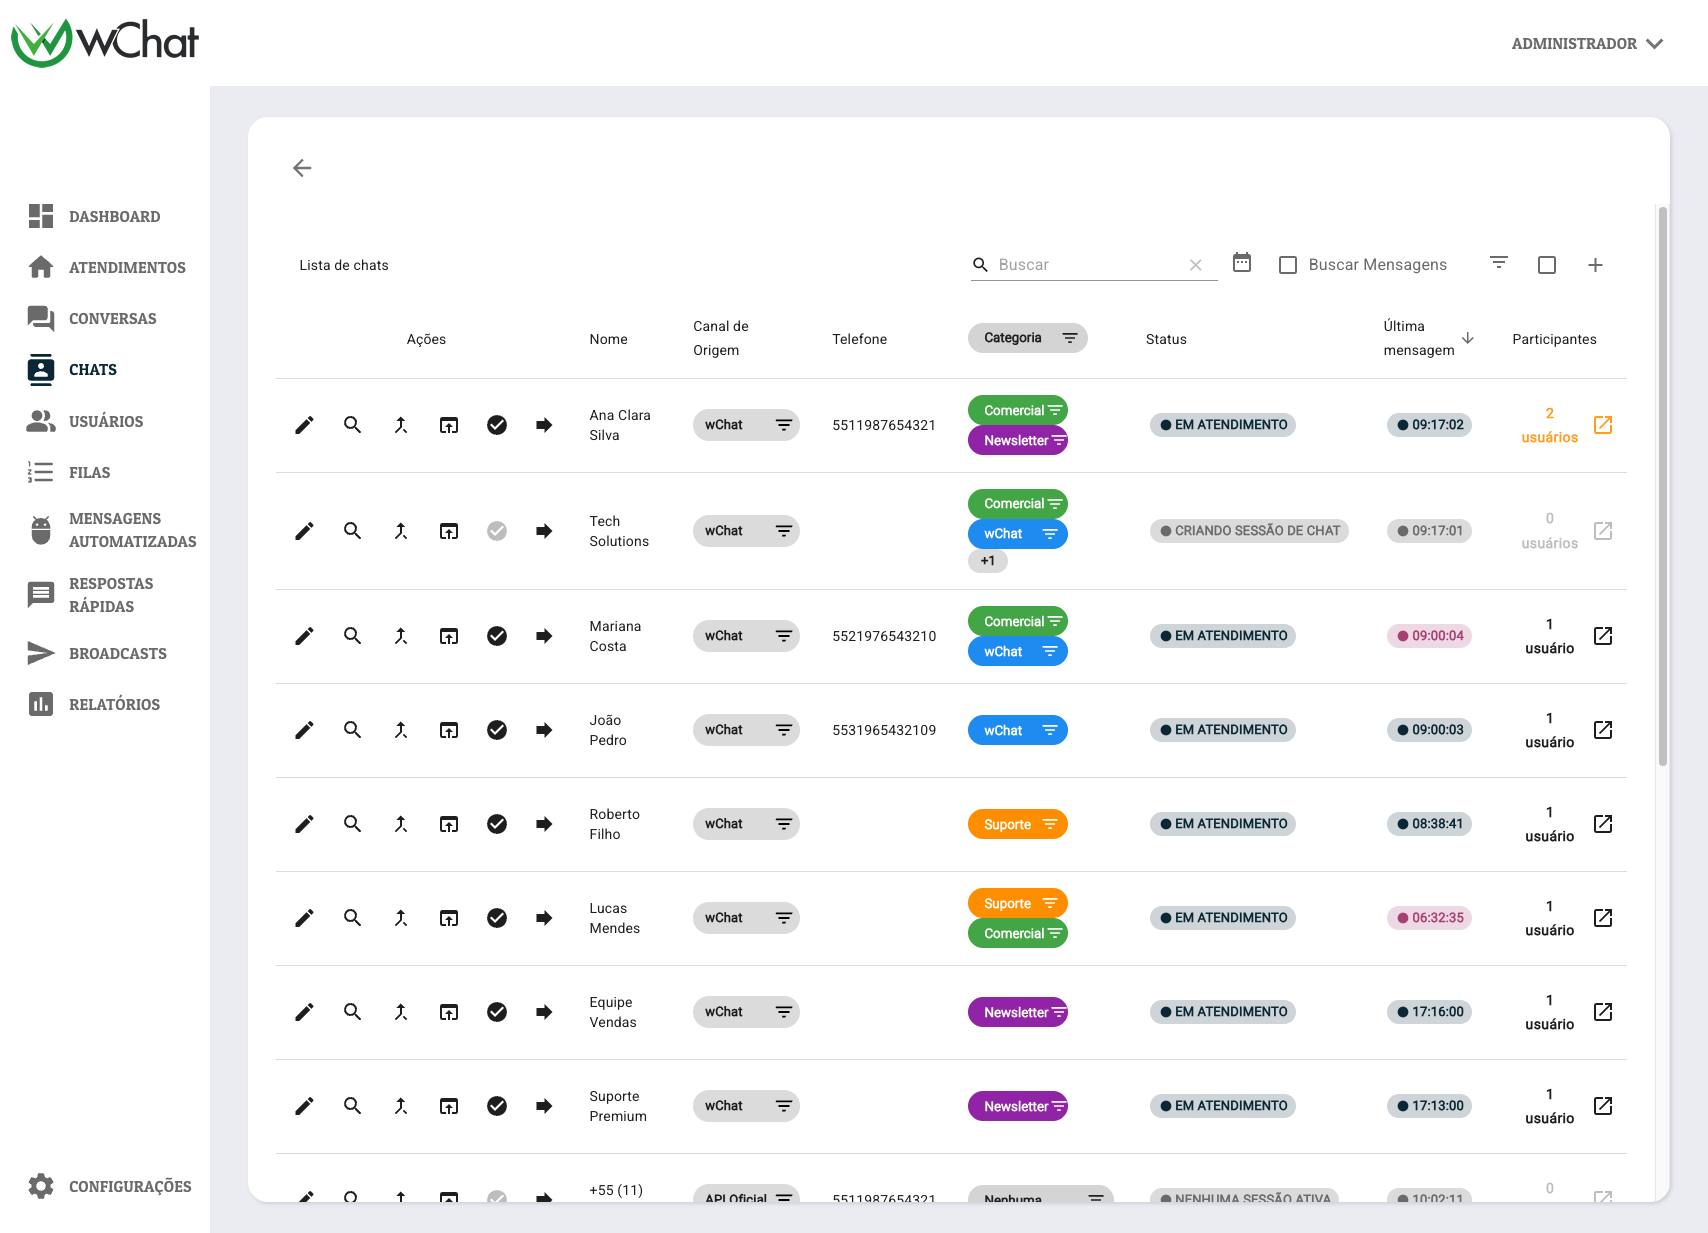Open the calendar date filter icon
Viewport: 1708px width, 1233px height.
click(x=1242, y=263)
